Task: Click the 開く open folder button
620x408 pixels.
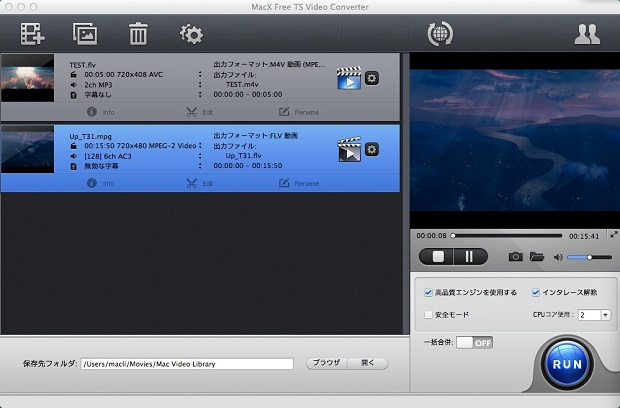Action: [368, 363]
